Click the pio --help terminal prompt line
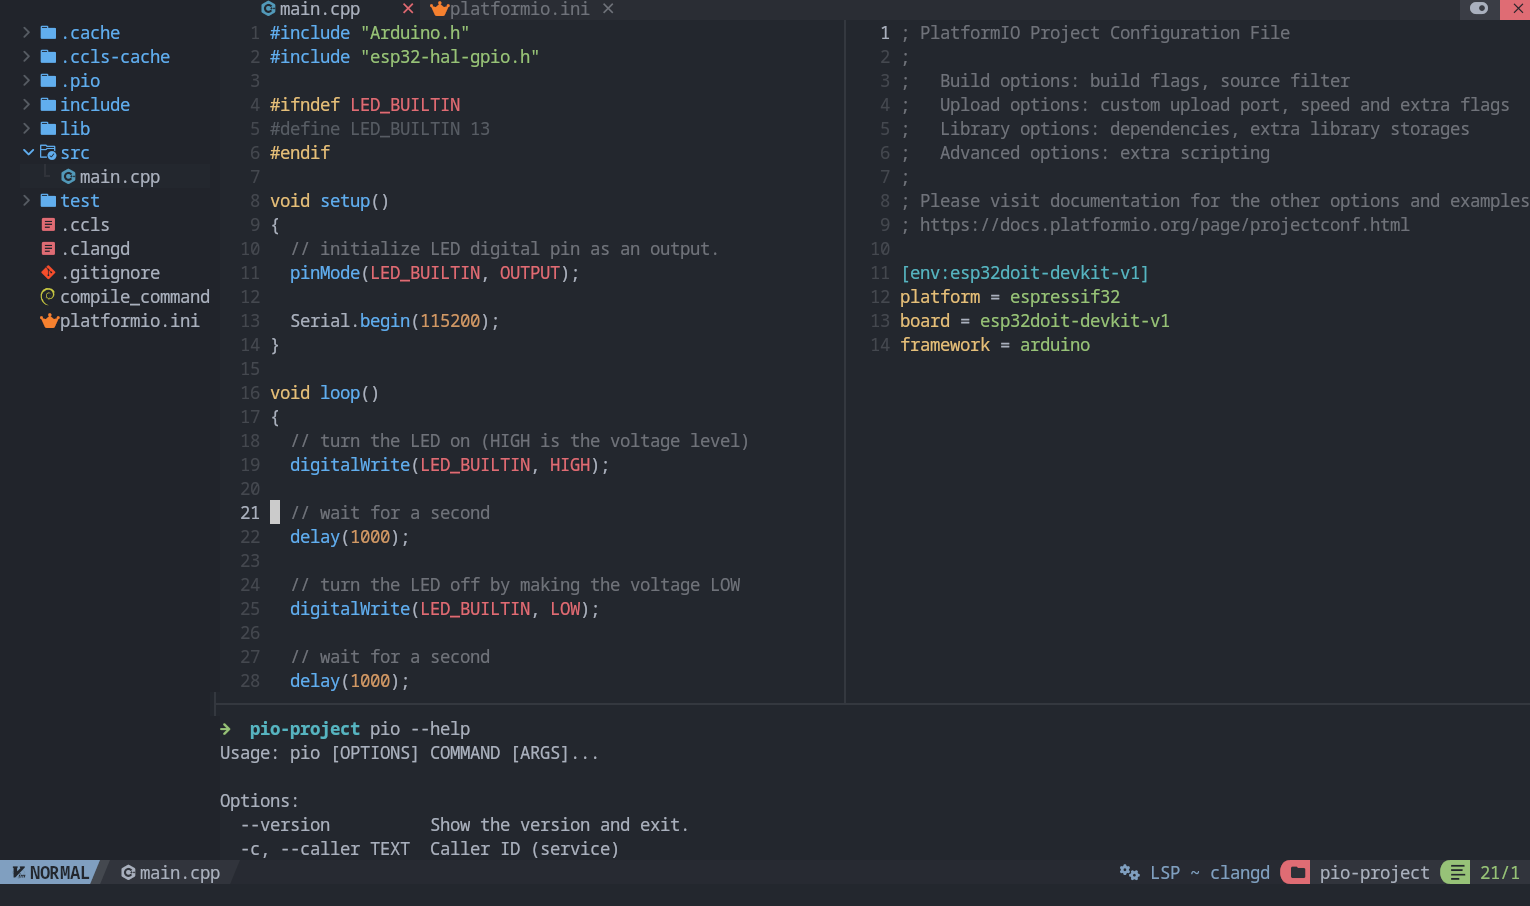 click(x=345, y=729)
